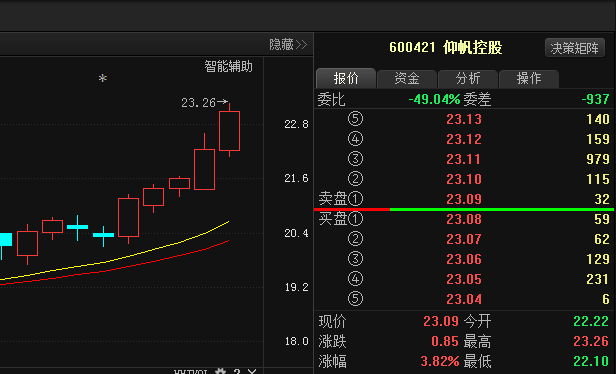Click the 委差 value -937

[x=596, y=99]
